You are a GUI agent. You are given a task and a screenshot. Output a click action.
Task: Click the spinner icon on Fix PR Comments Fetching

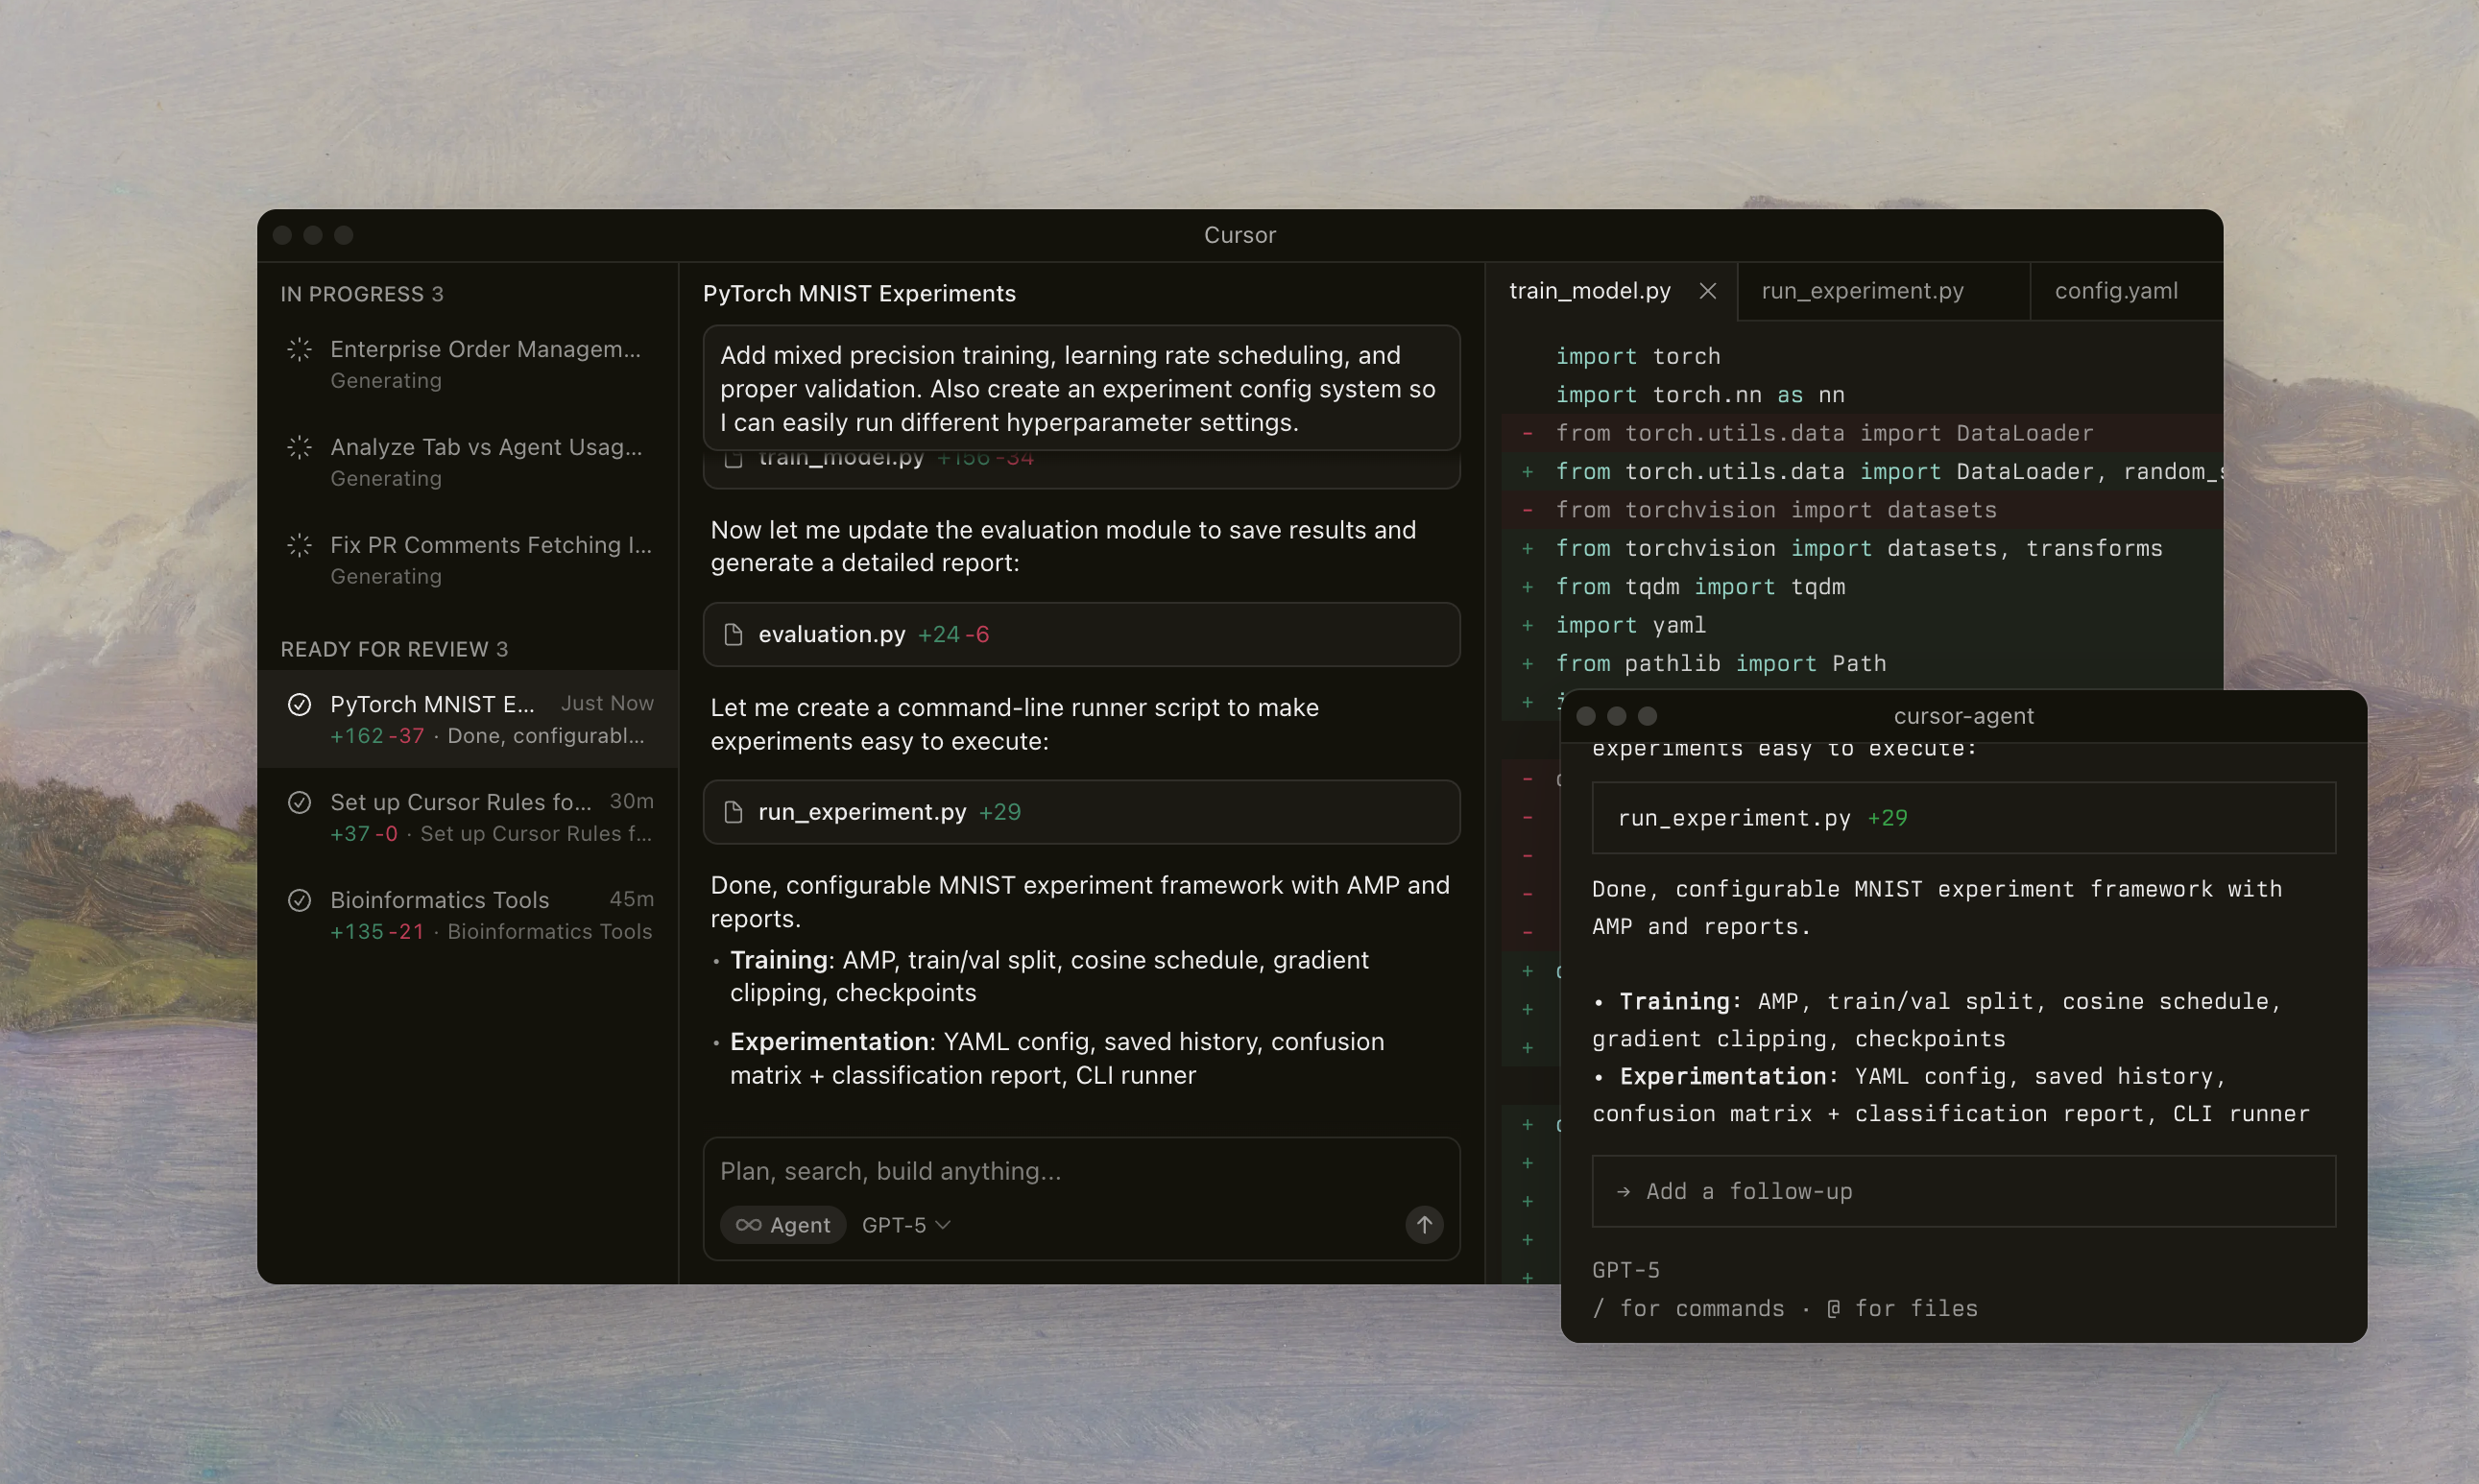coord(299,545)
